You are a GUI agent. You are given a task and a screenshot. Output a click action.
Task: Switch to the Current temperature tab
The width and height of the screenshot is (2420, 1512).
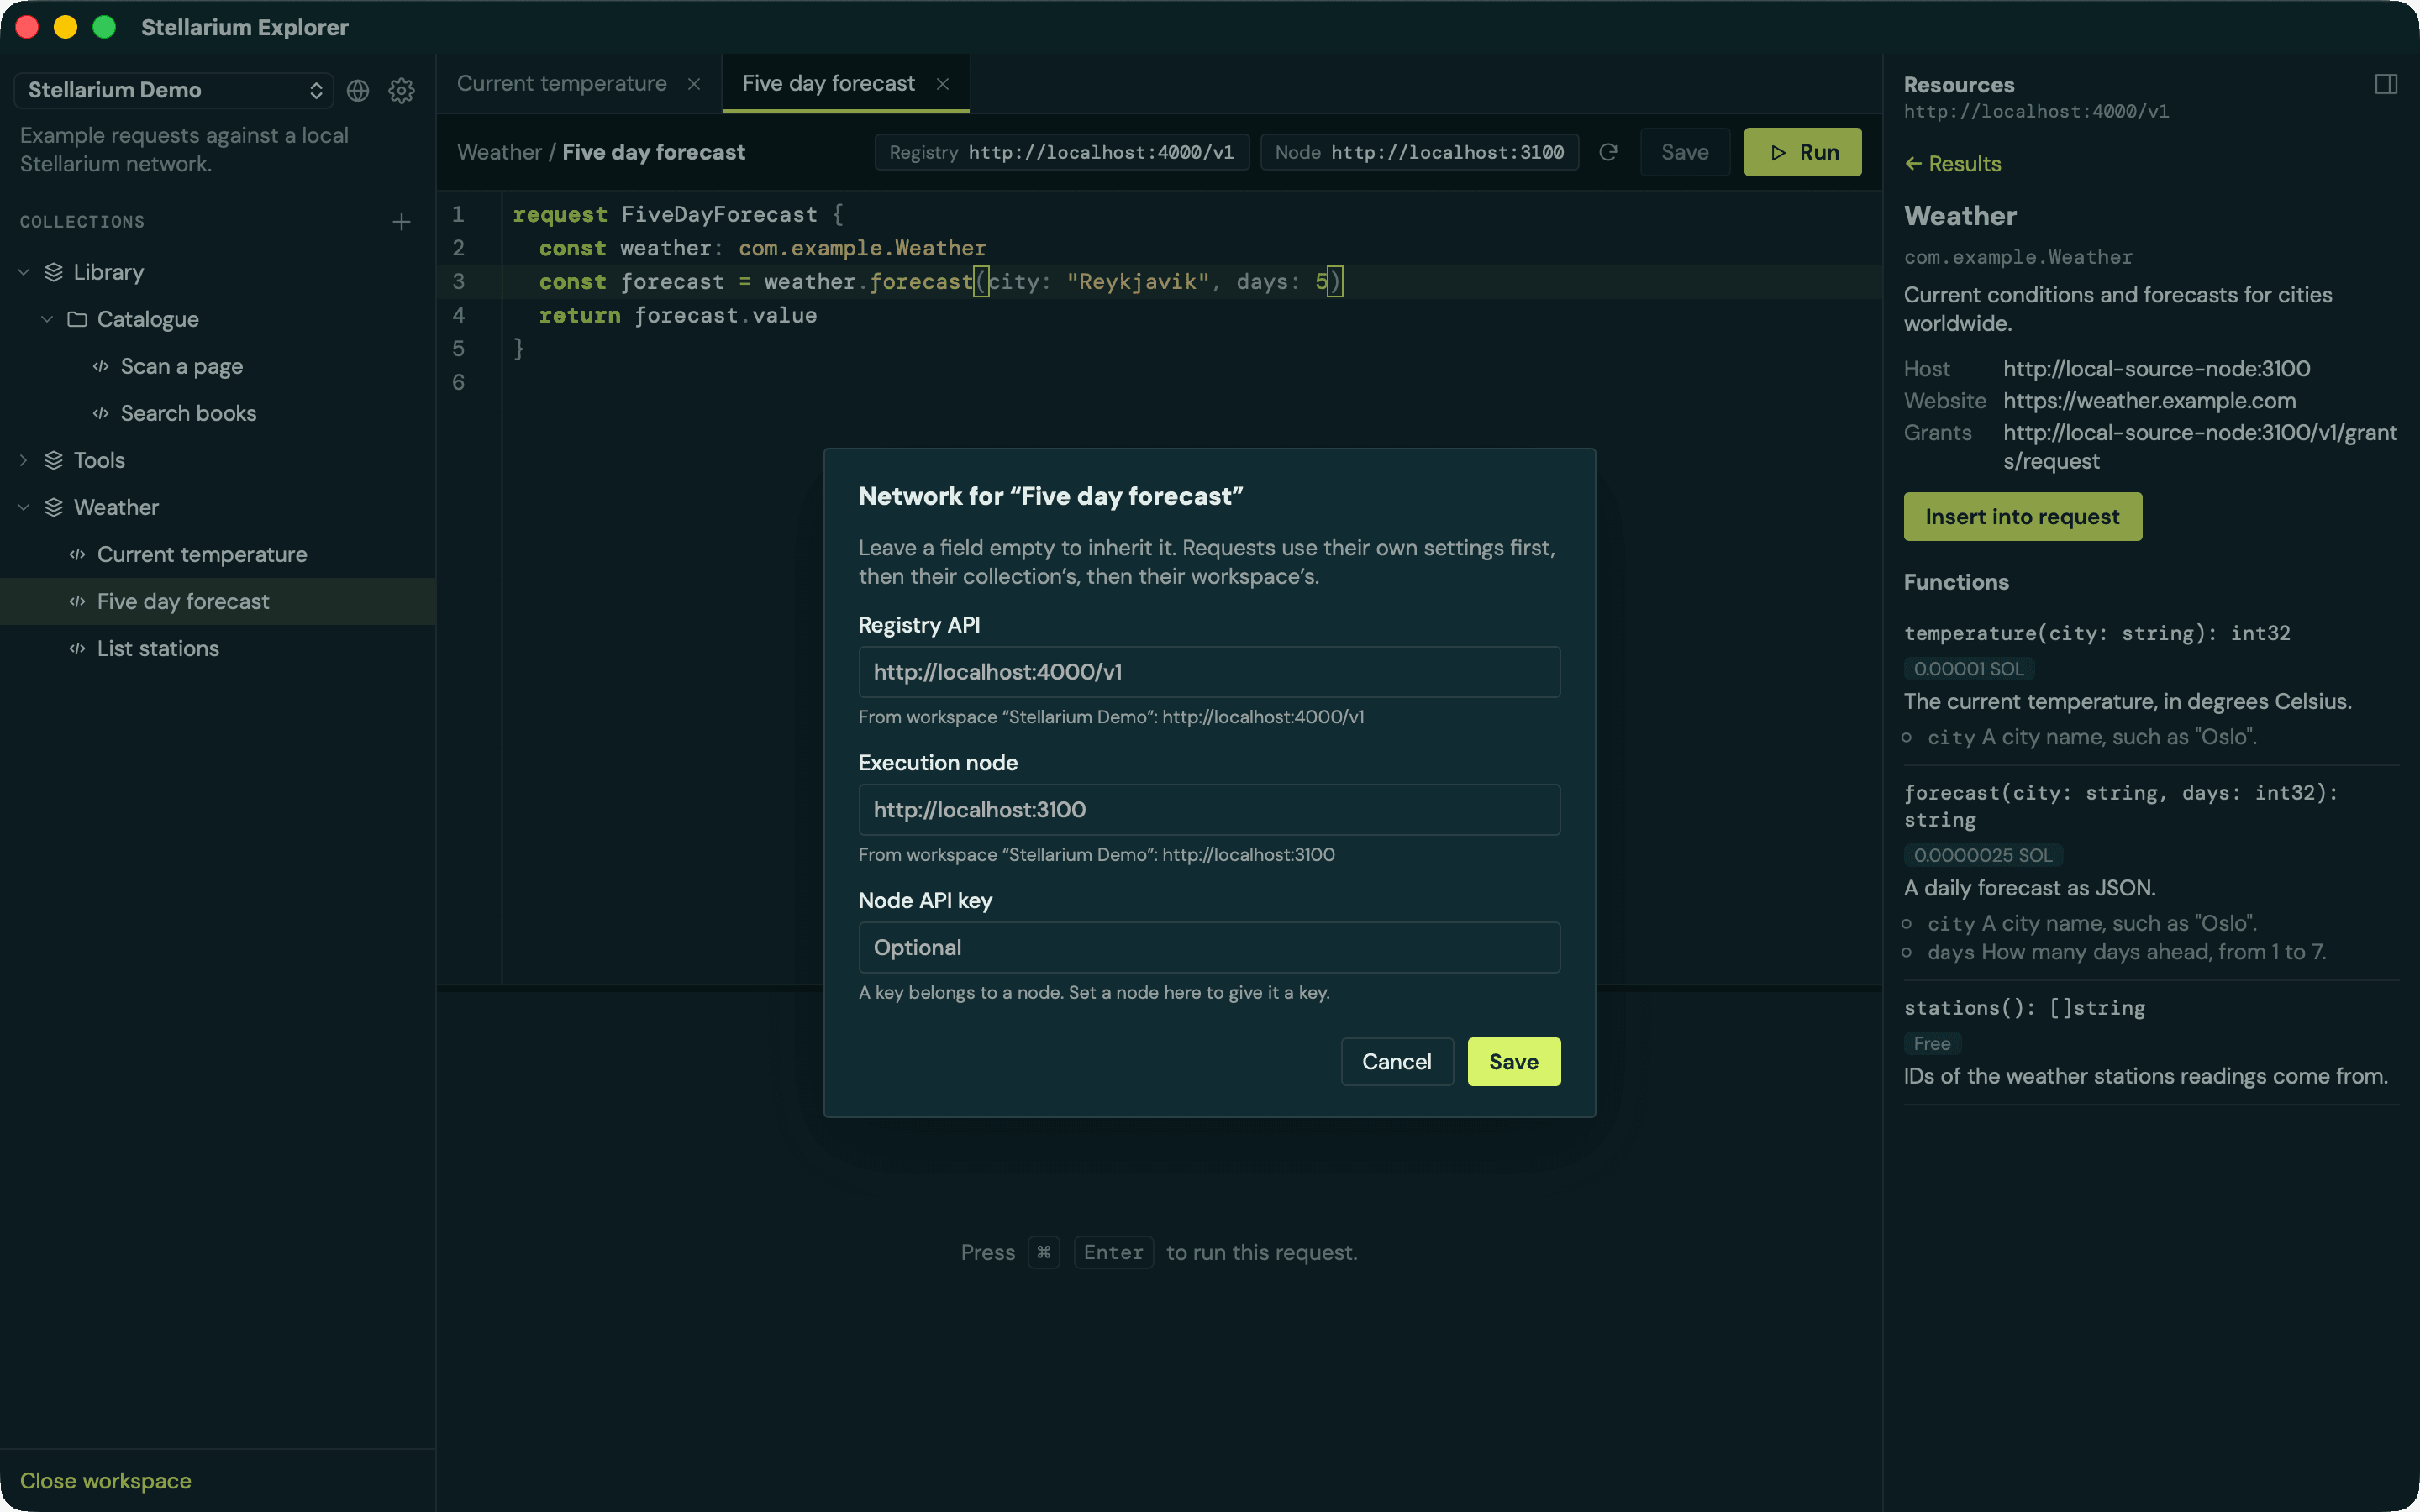[562, 84]
